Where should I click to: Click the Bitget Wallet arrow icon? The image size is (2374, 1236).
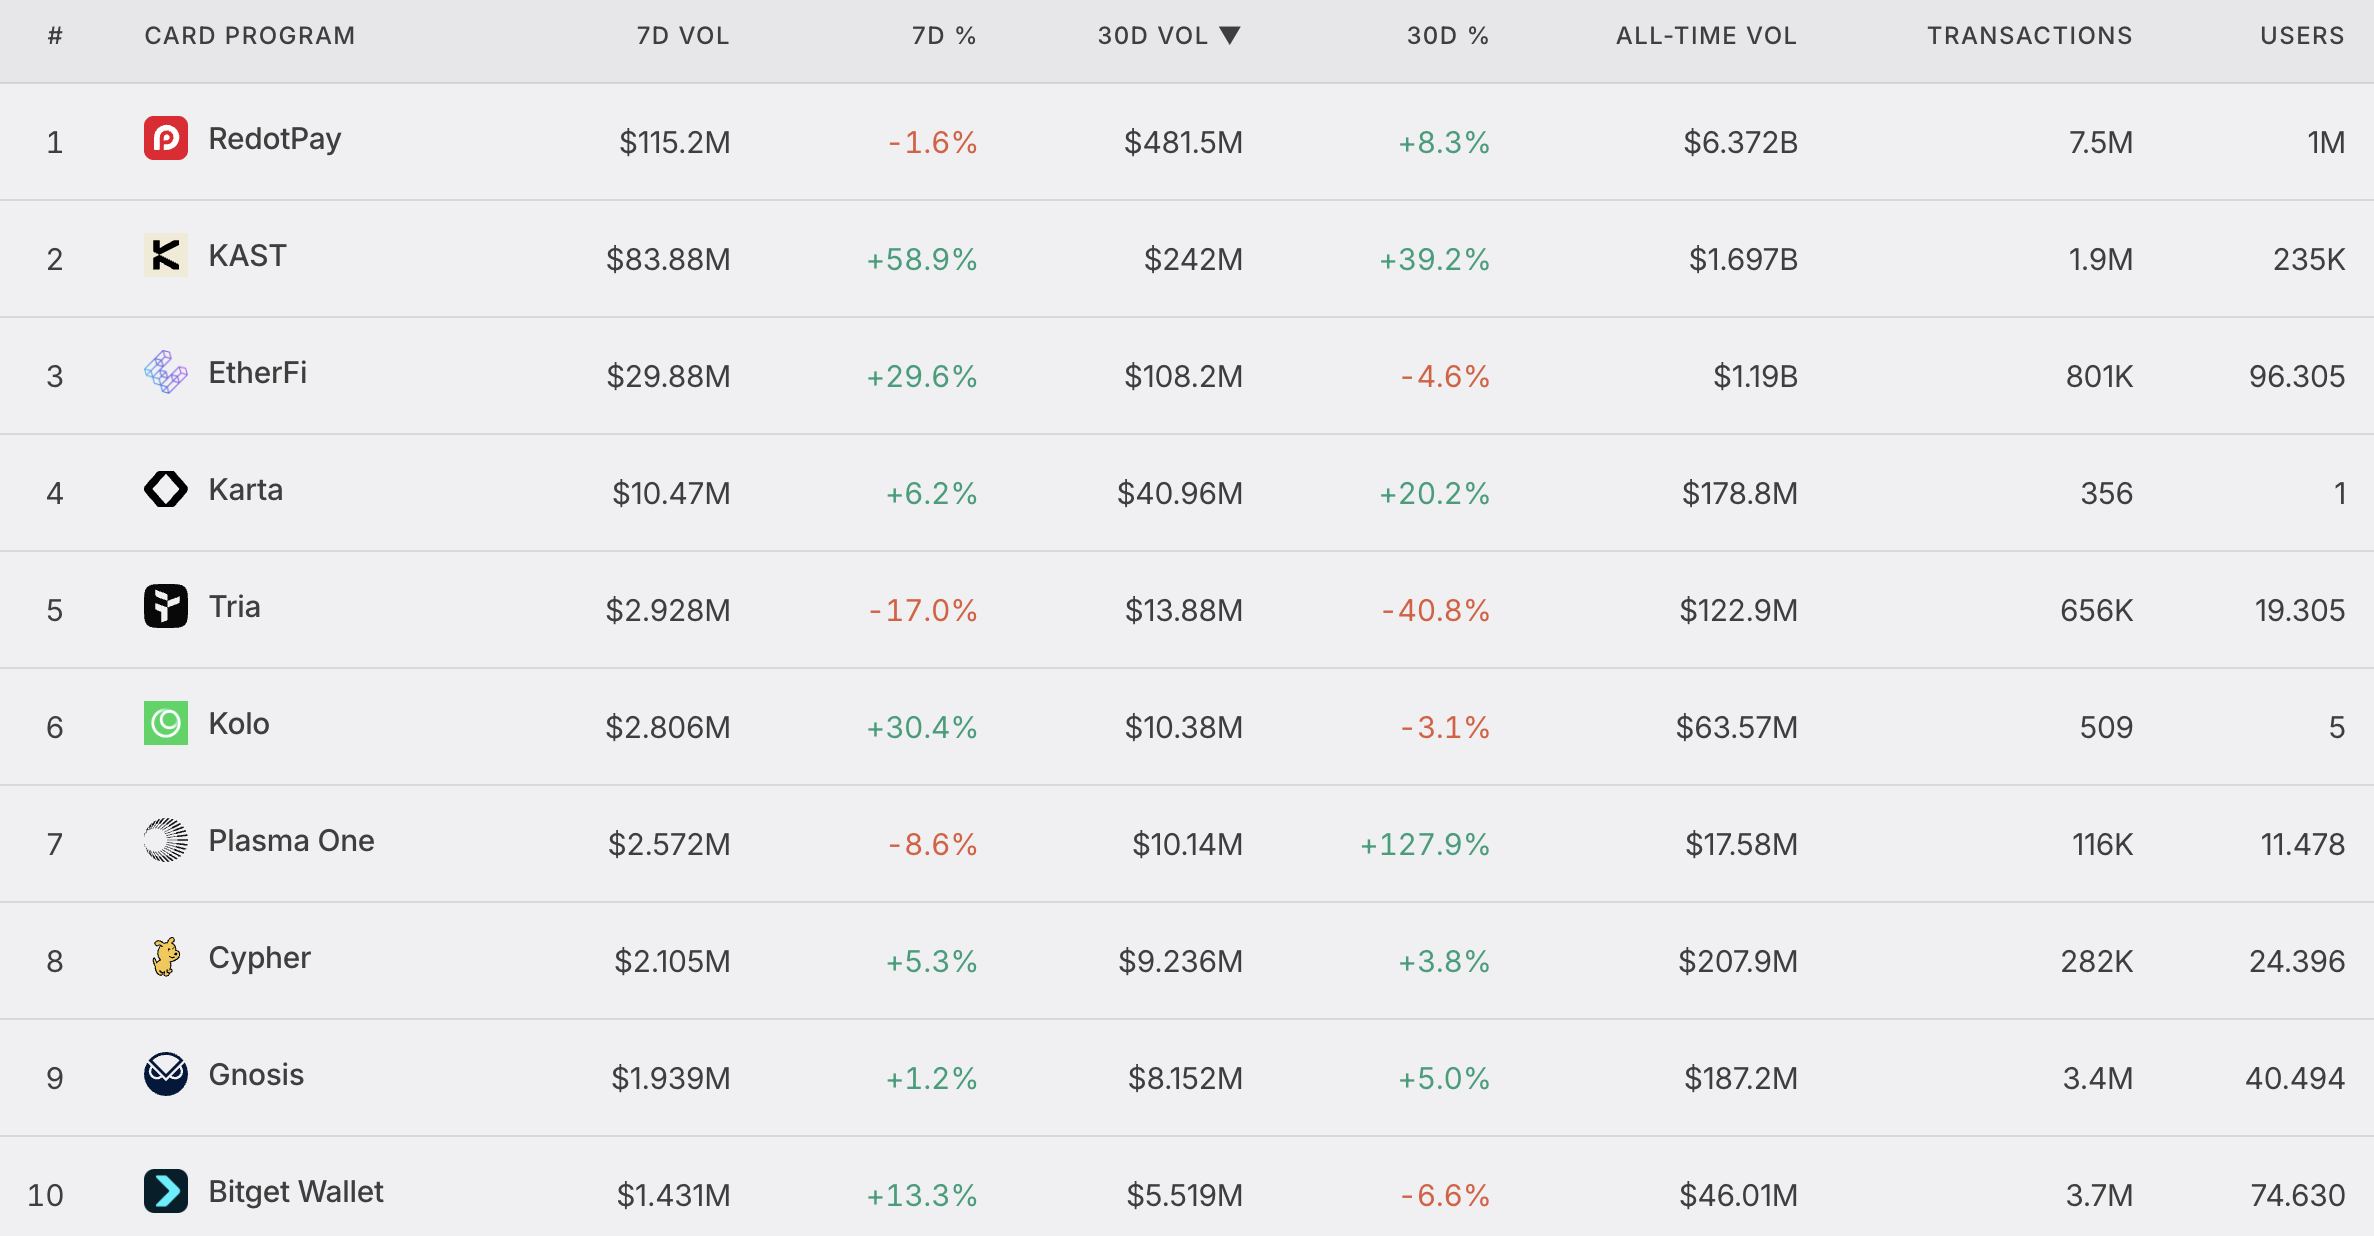click(x=166, y=1191)
